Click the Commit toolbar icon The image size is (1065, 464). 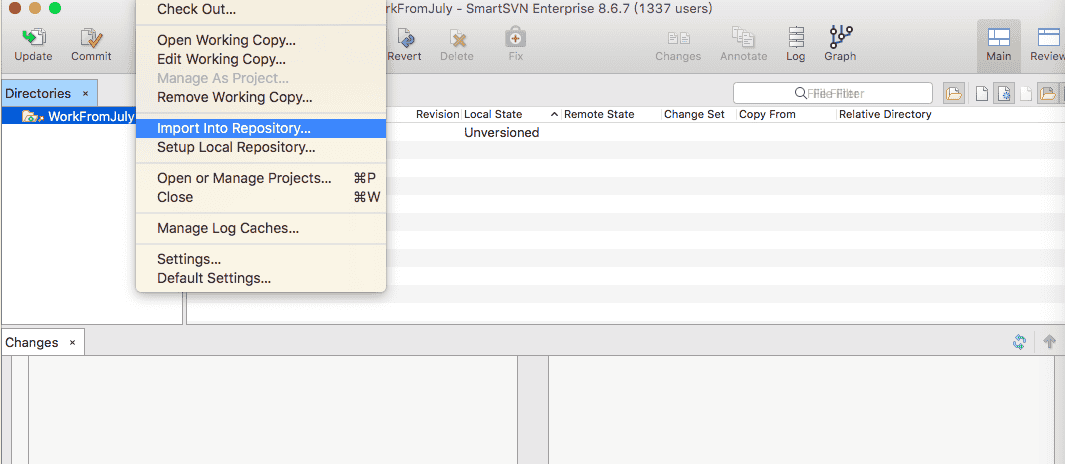pyautogui.click(x=91, y=37)
